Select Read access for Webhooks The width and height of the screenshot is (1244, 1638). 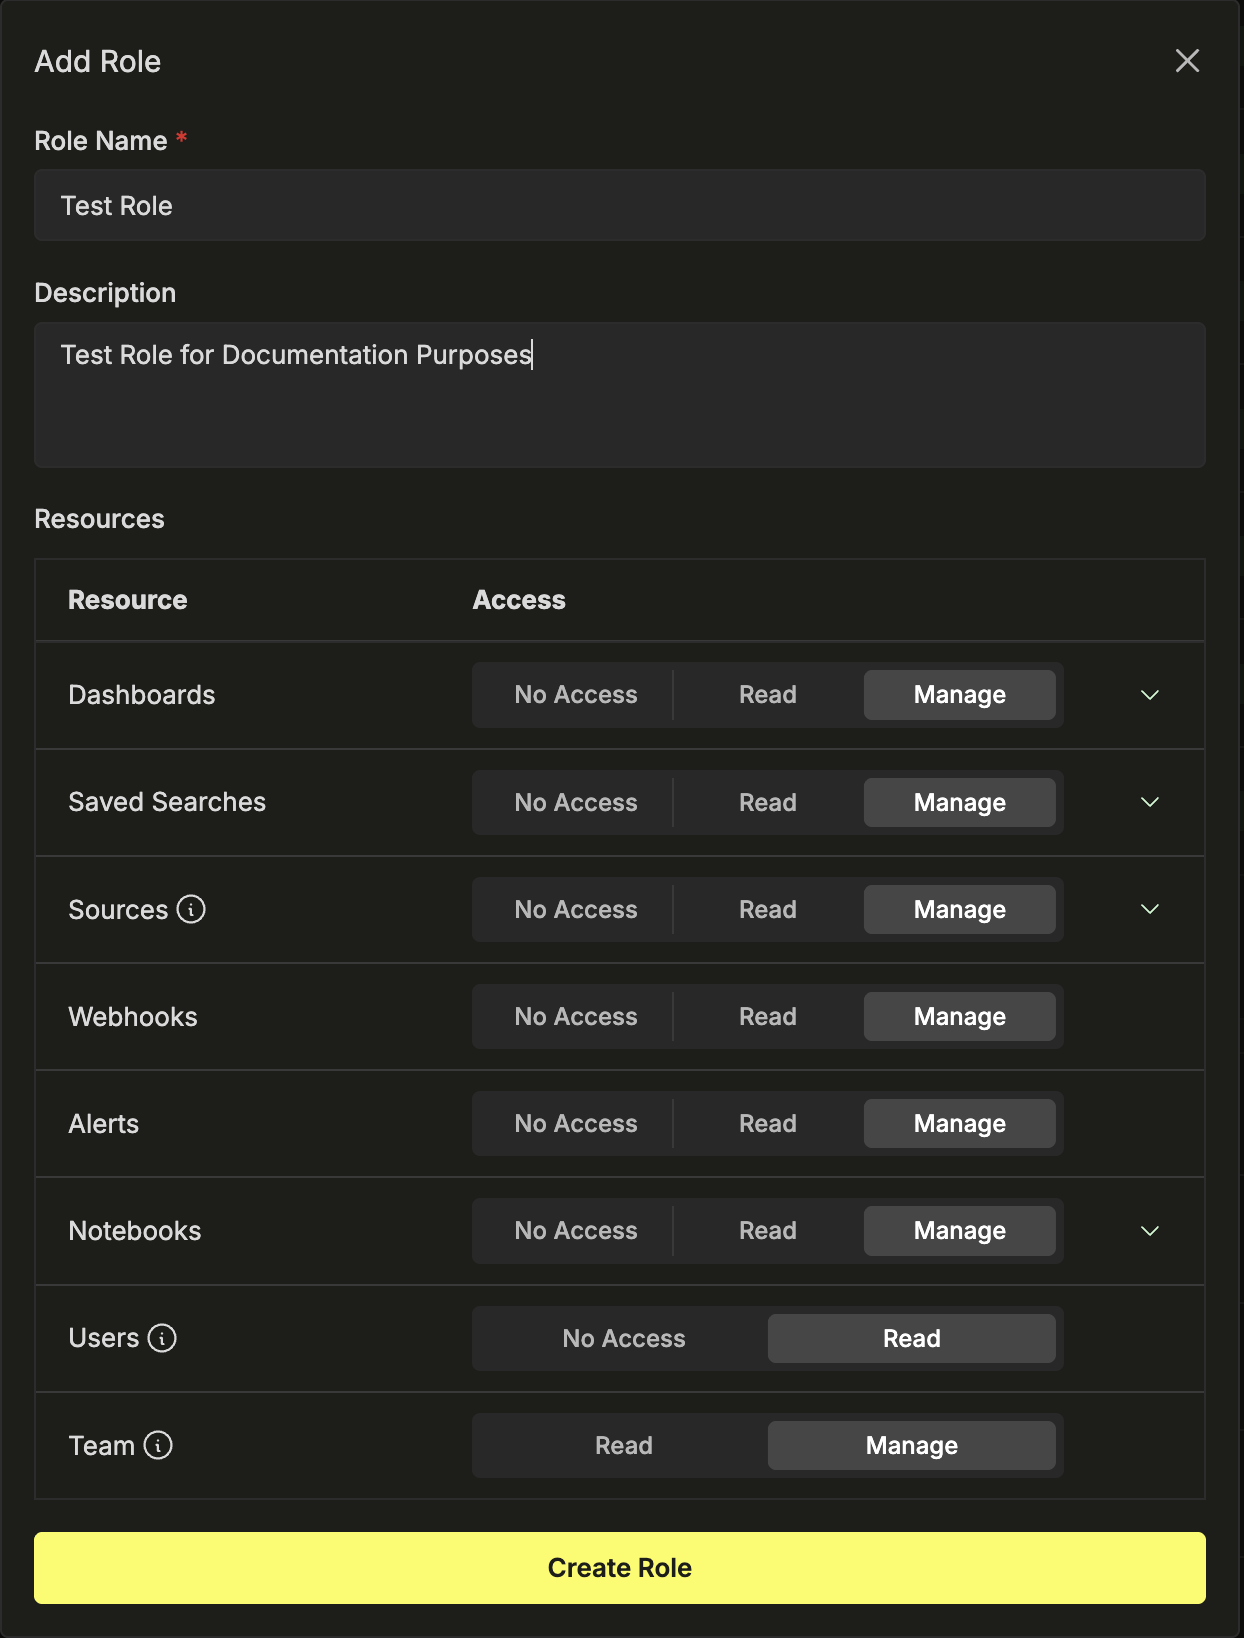(767, 1016)
